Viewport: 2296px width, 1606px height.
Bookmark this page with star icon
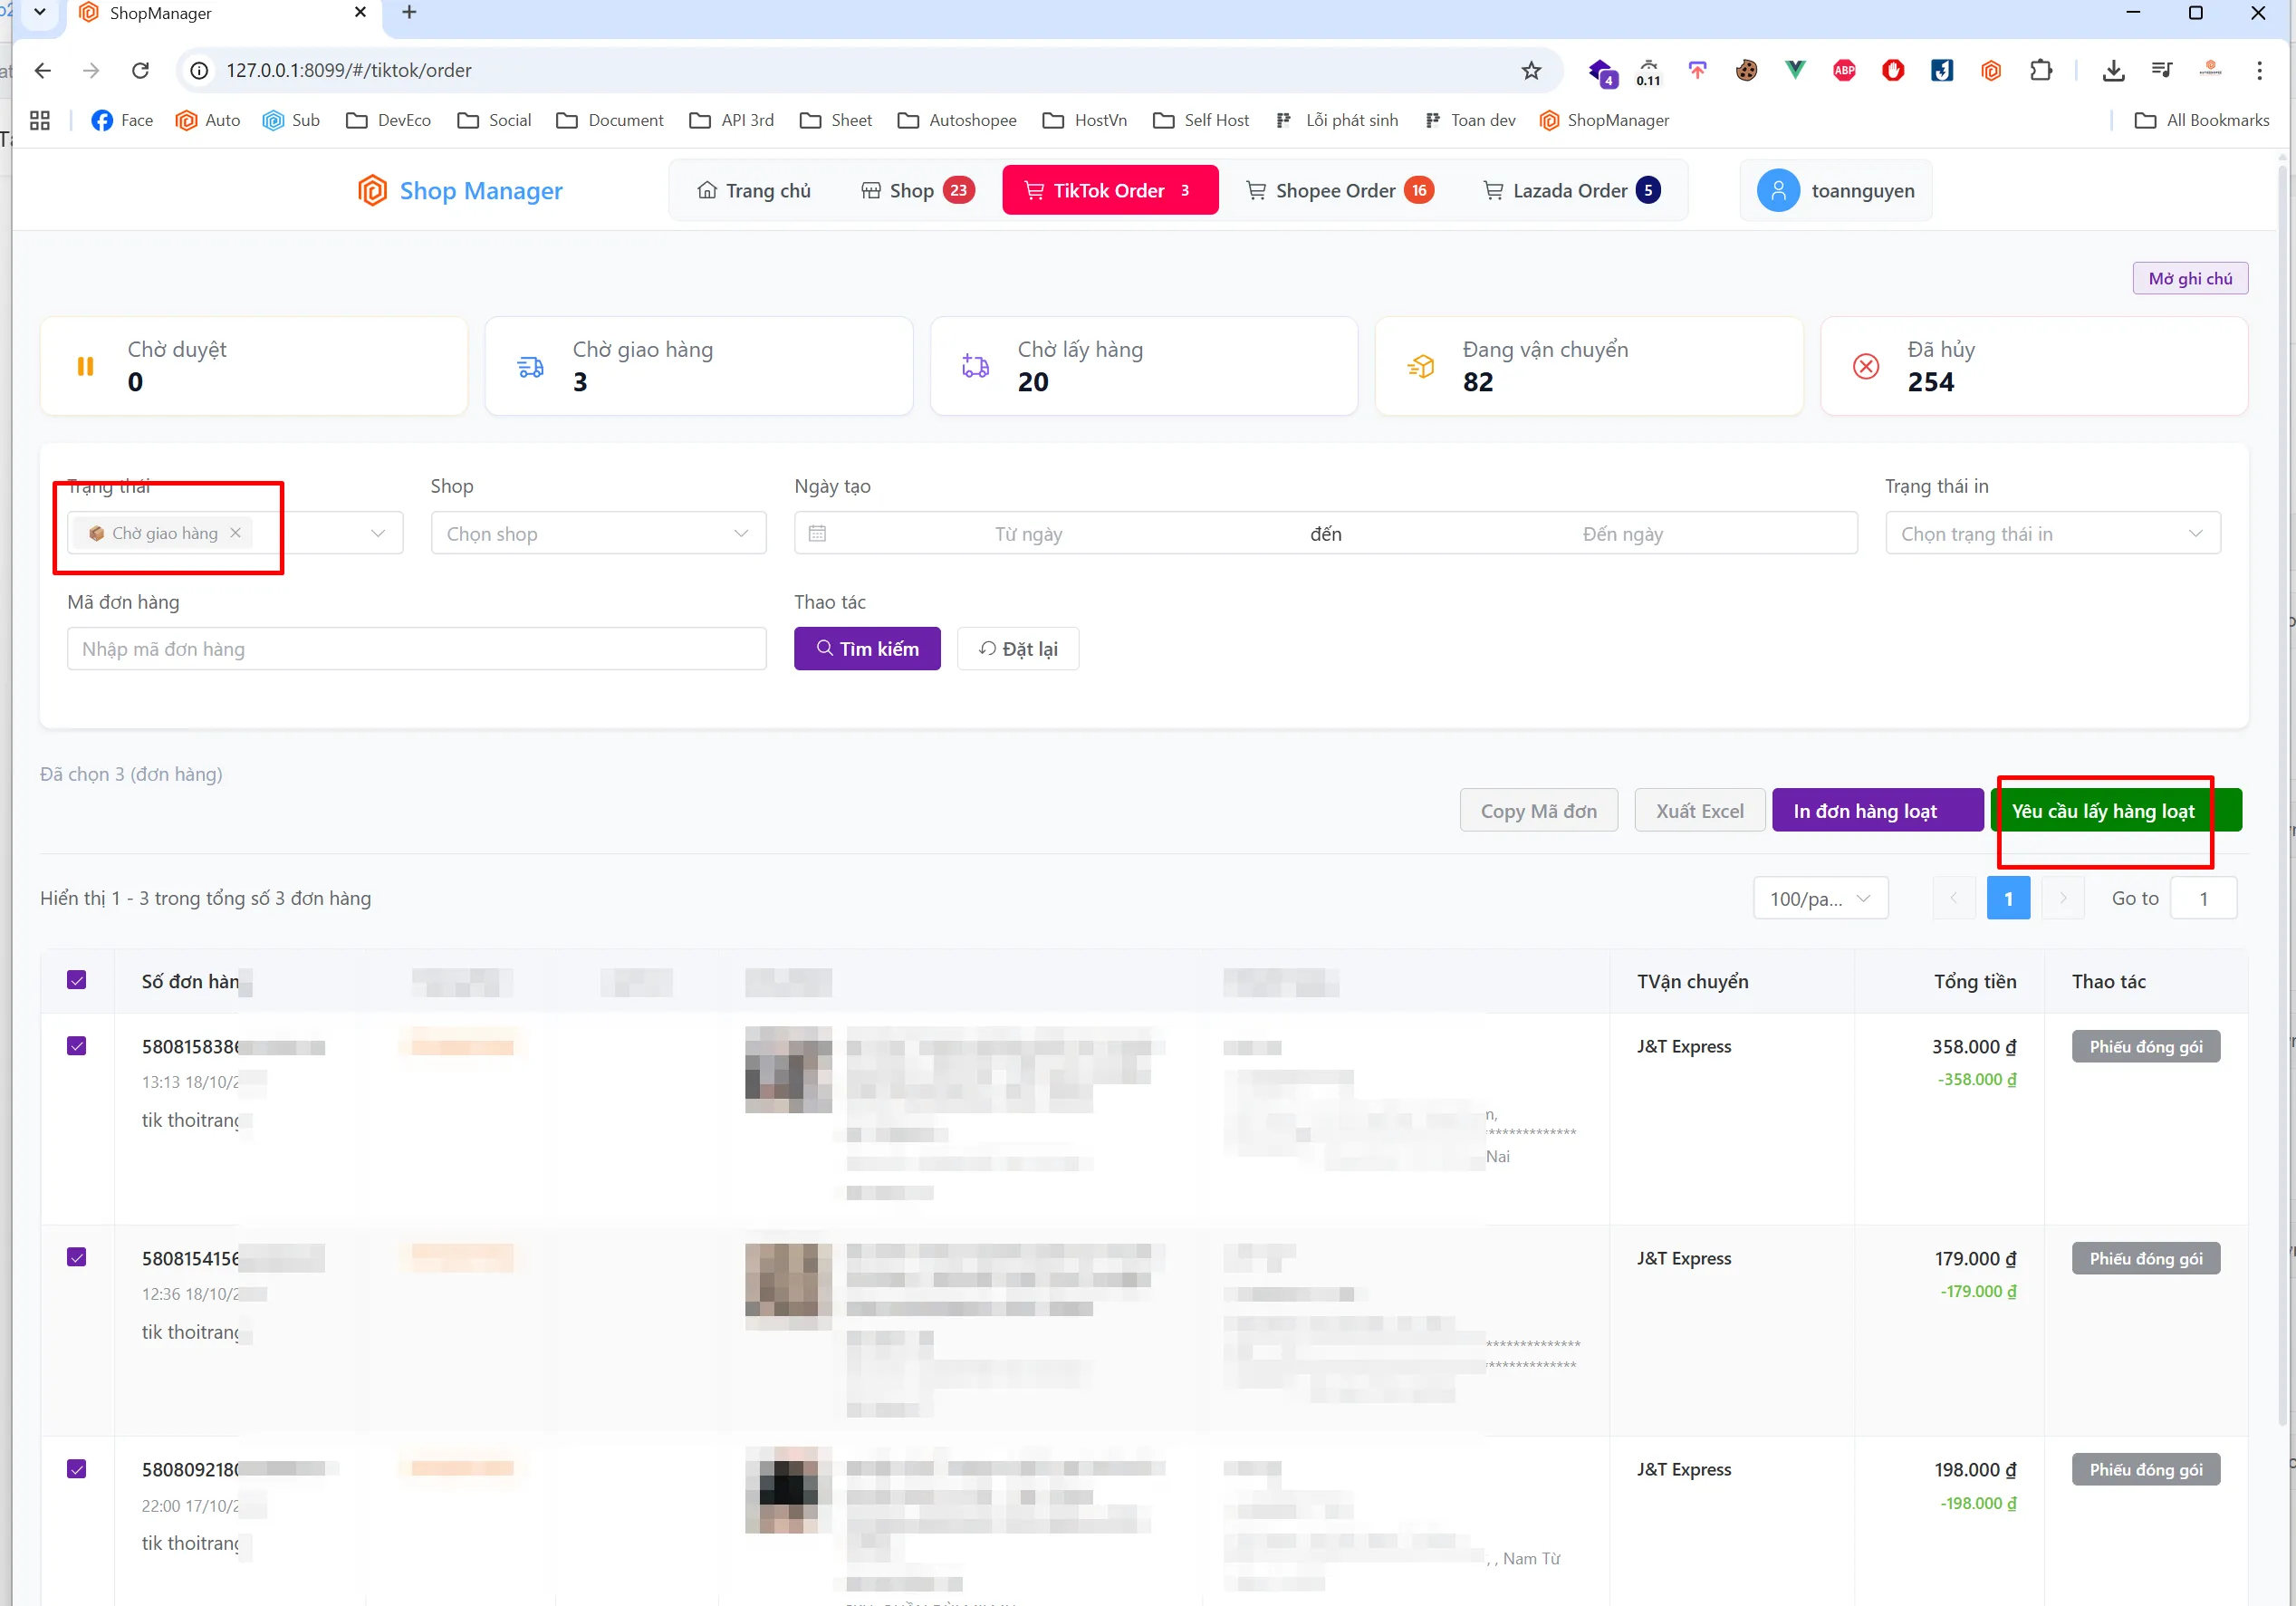pos(1531,70)
